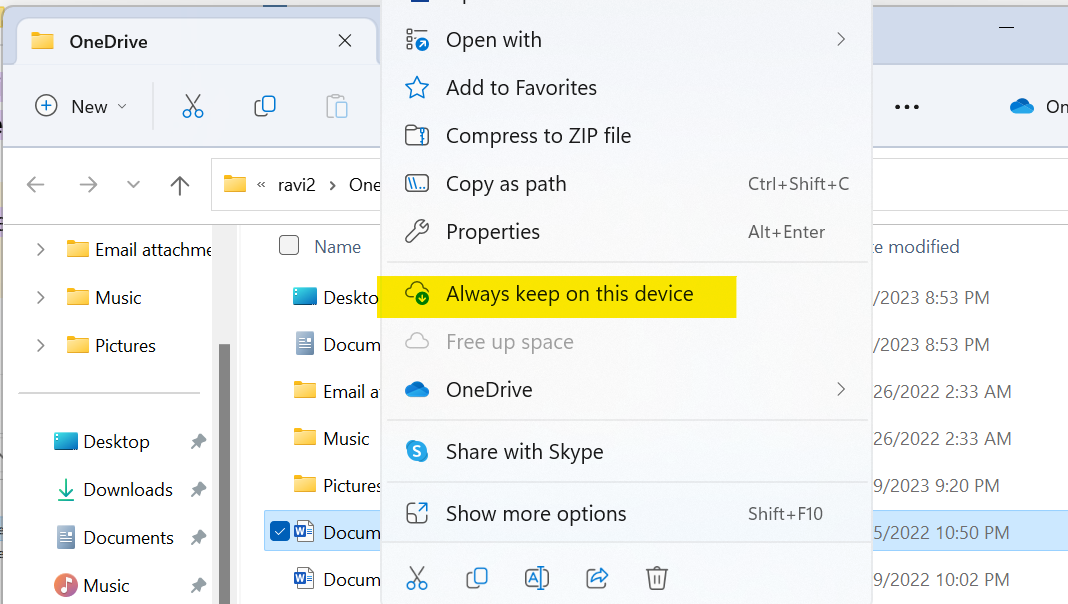Open the New dropdown menu

tap(81, 106)
